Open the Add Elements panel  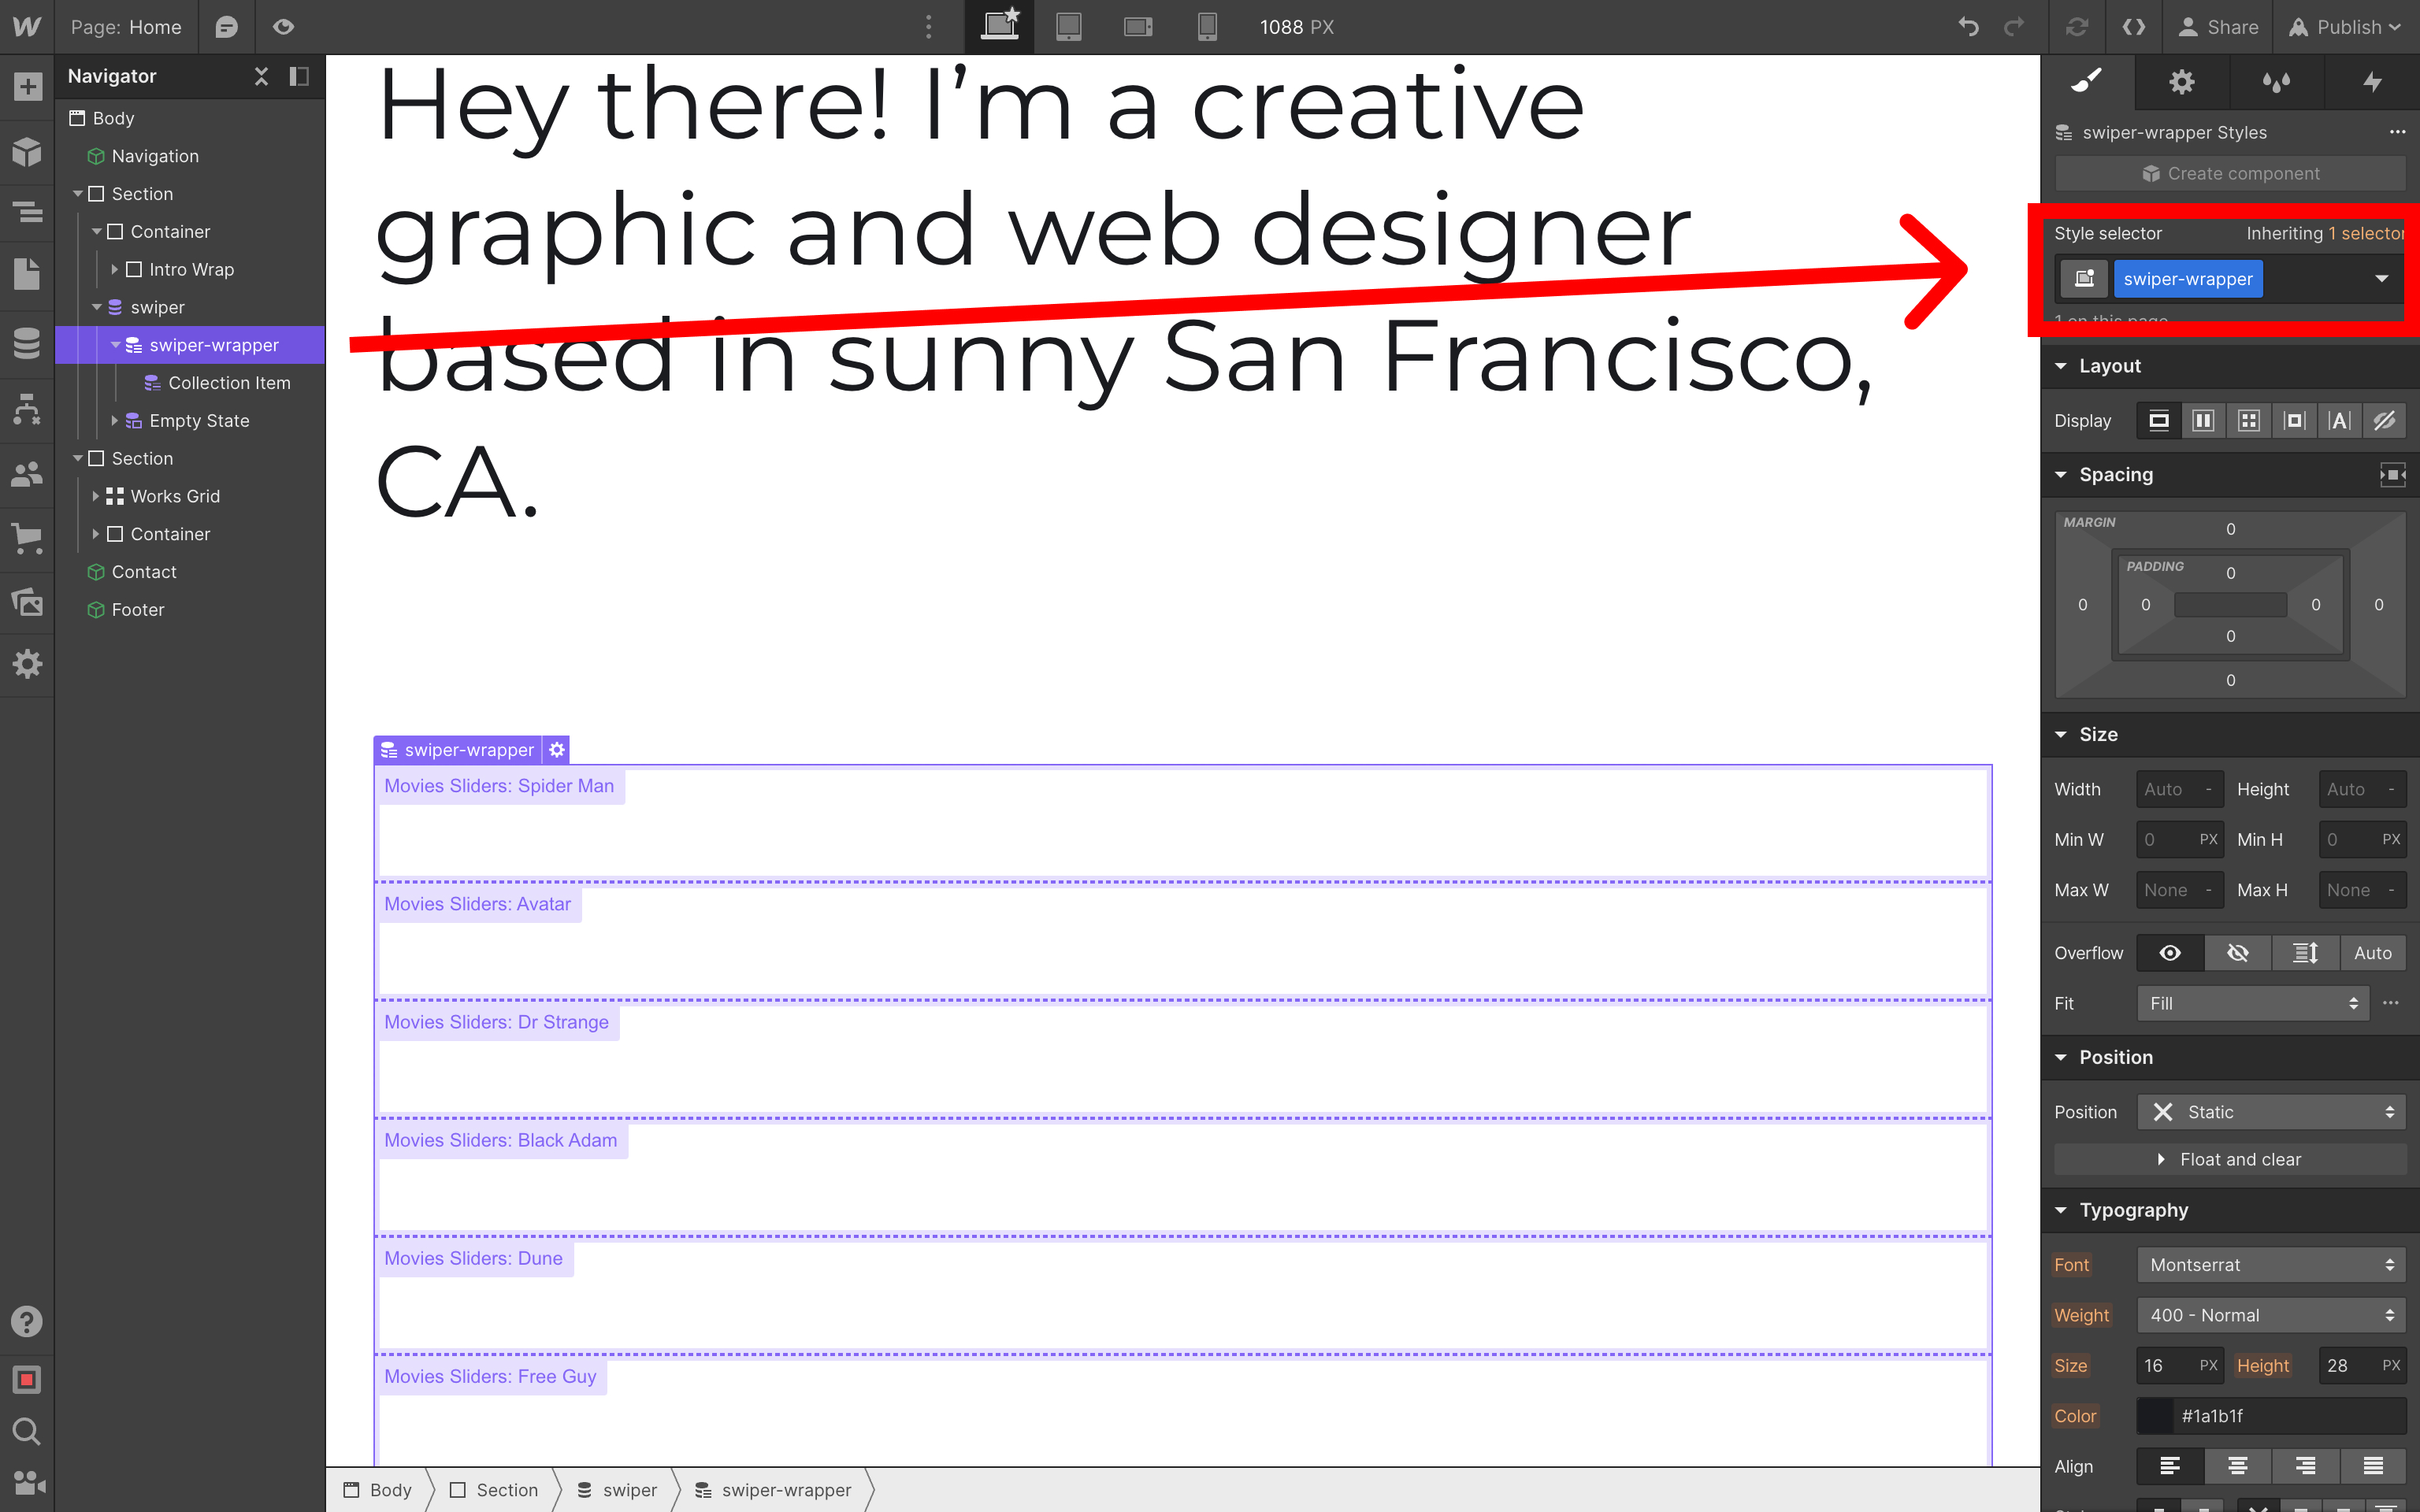pos(27,87)
